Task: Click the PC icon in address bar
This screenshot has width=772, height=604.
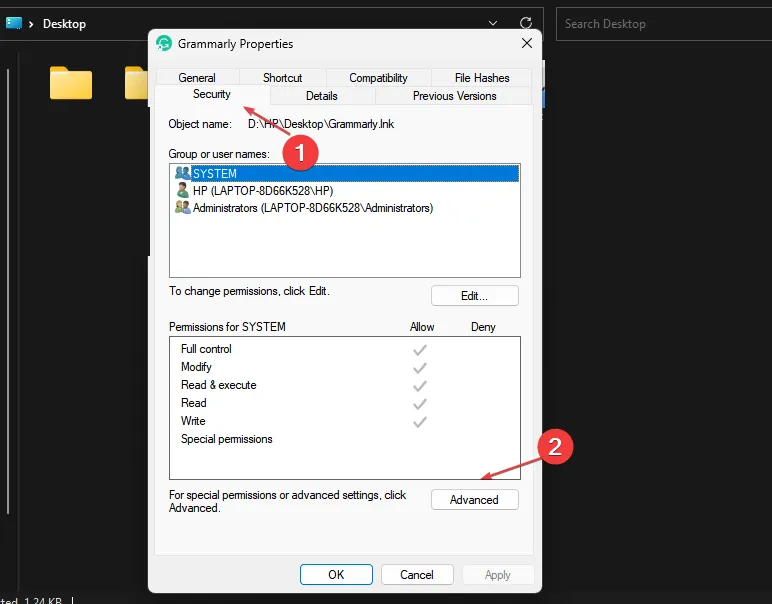Action: click(13, 23)
